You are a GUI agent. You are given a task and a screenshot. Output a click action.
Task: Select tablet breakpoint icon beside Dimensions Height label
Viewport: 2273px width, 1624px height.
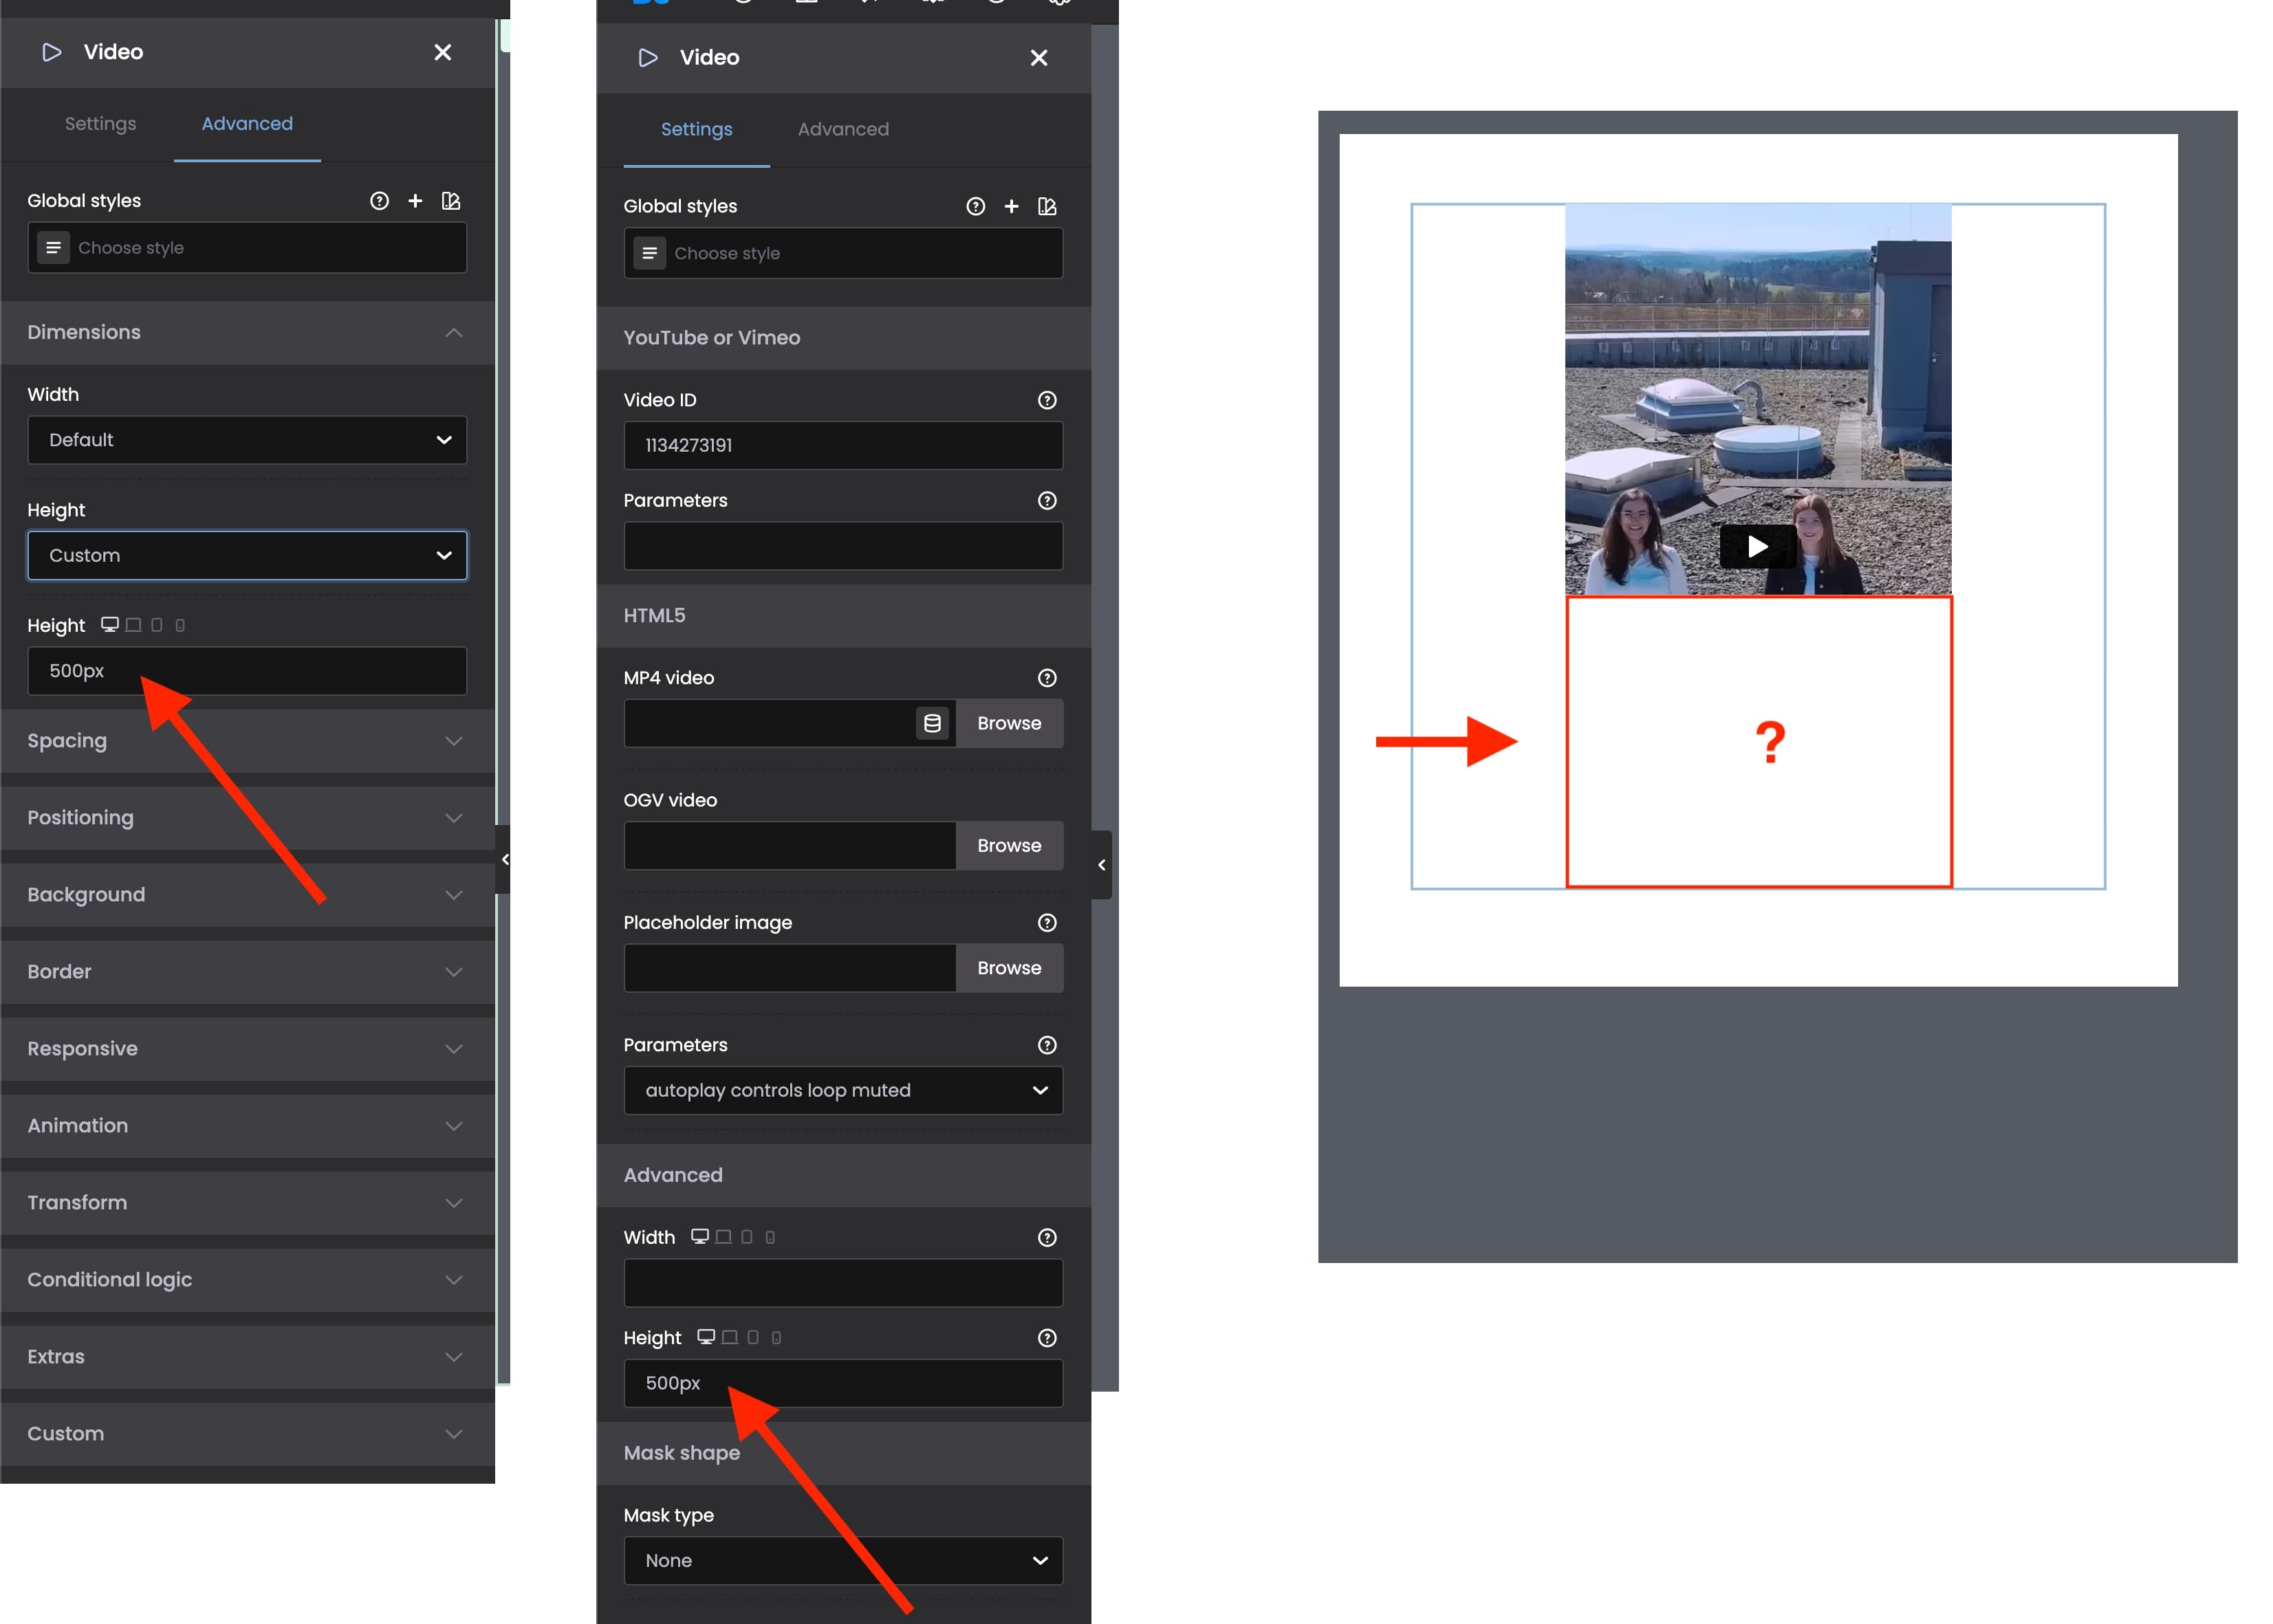click(157, 625)
